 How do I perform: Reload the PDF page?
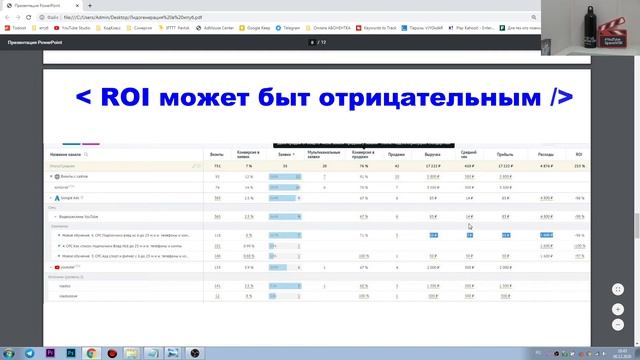tap(29, 17)
